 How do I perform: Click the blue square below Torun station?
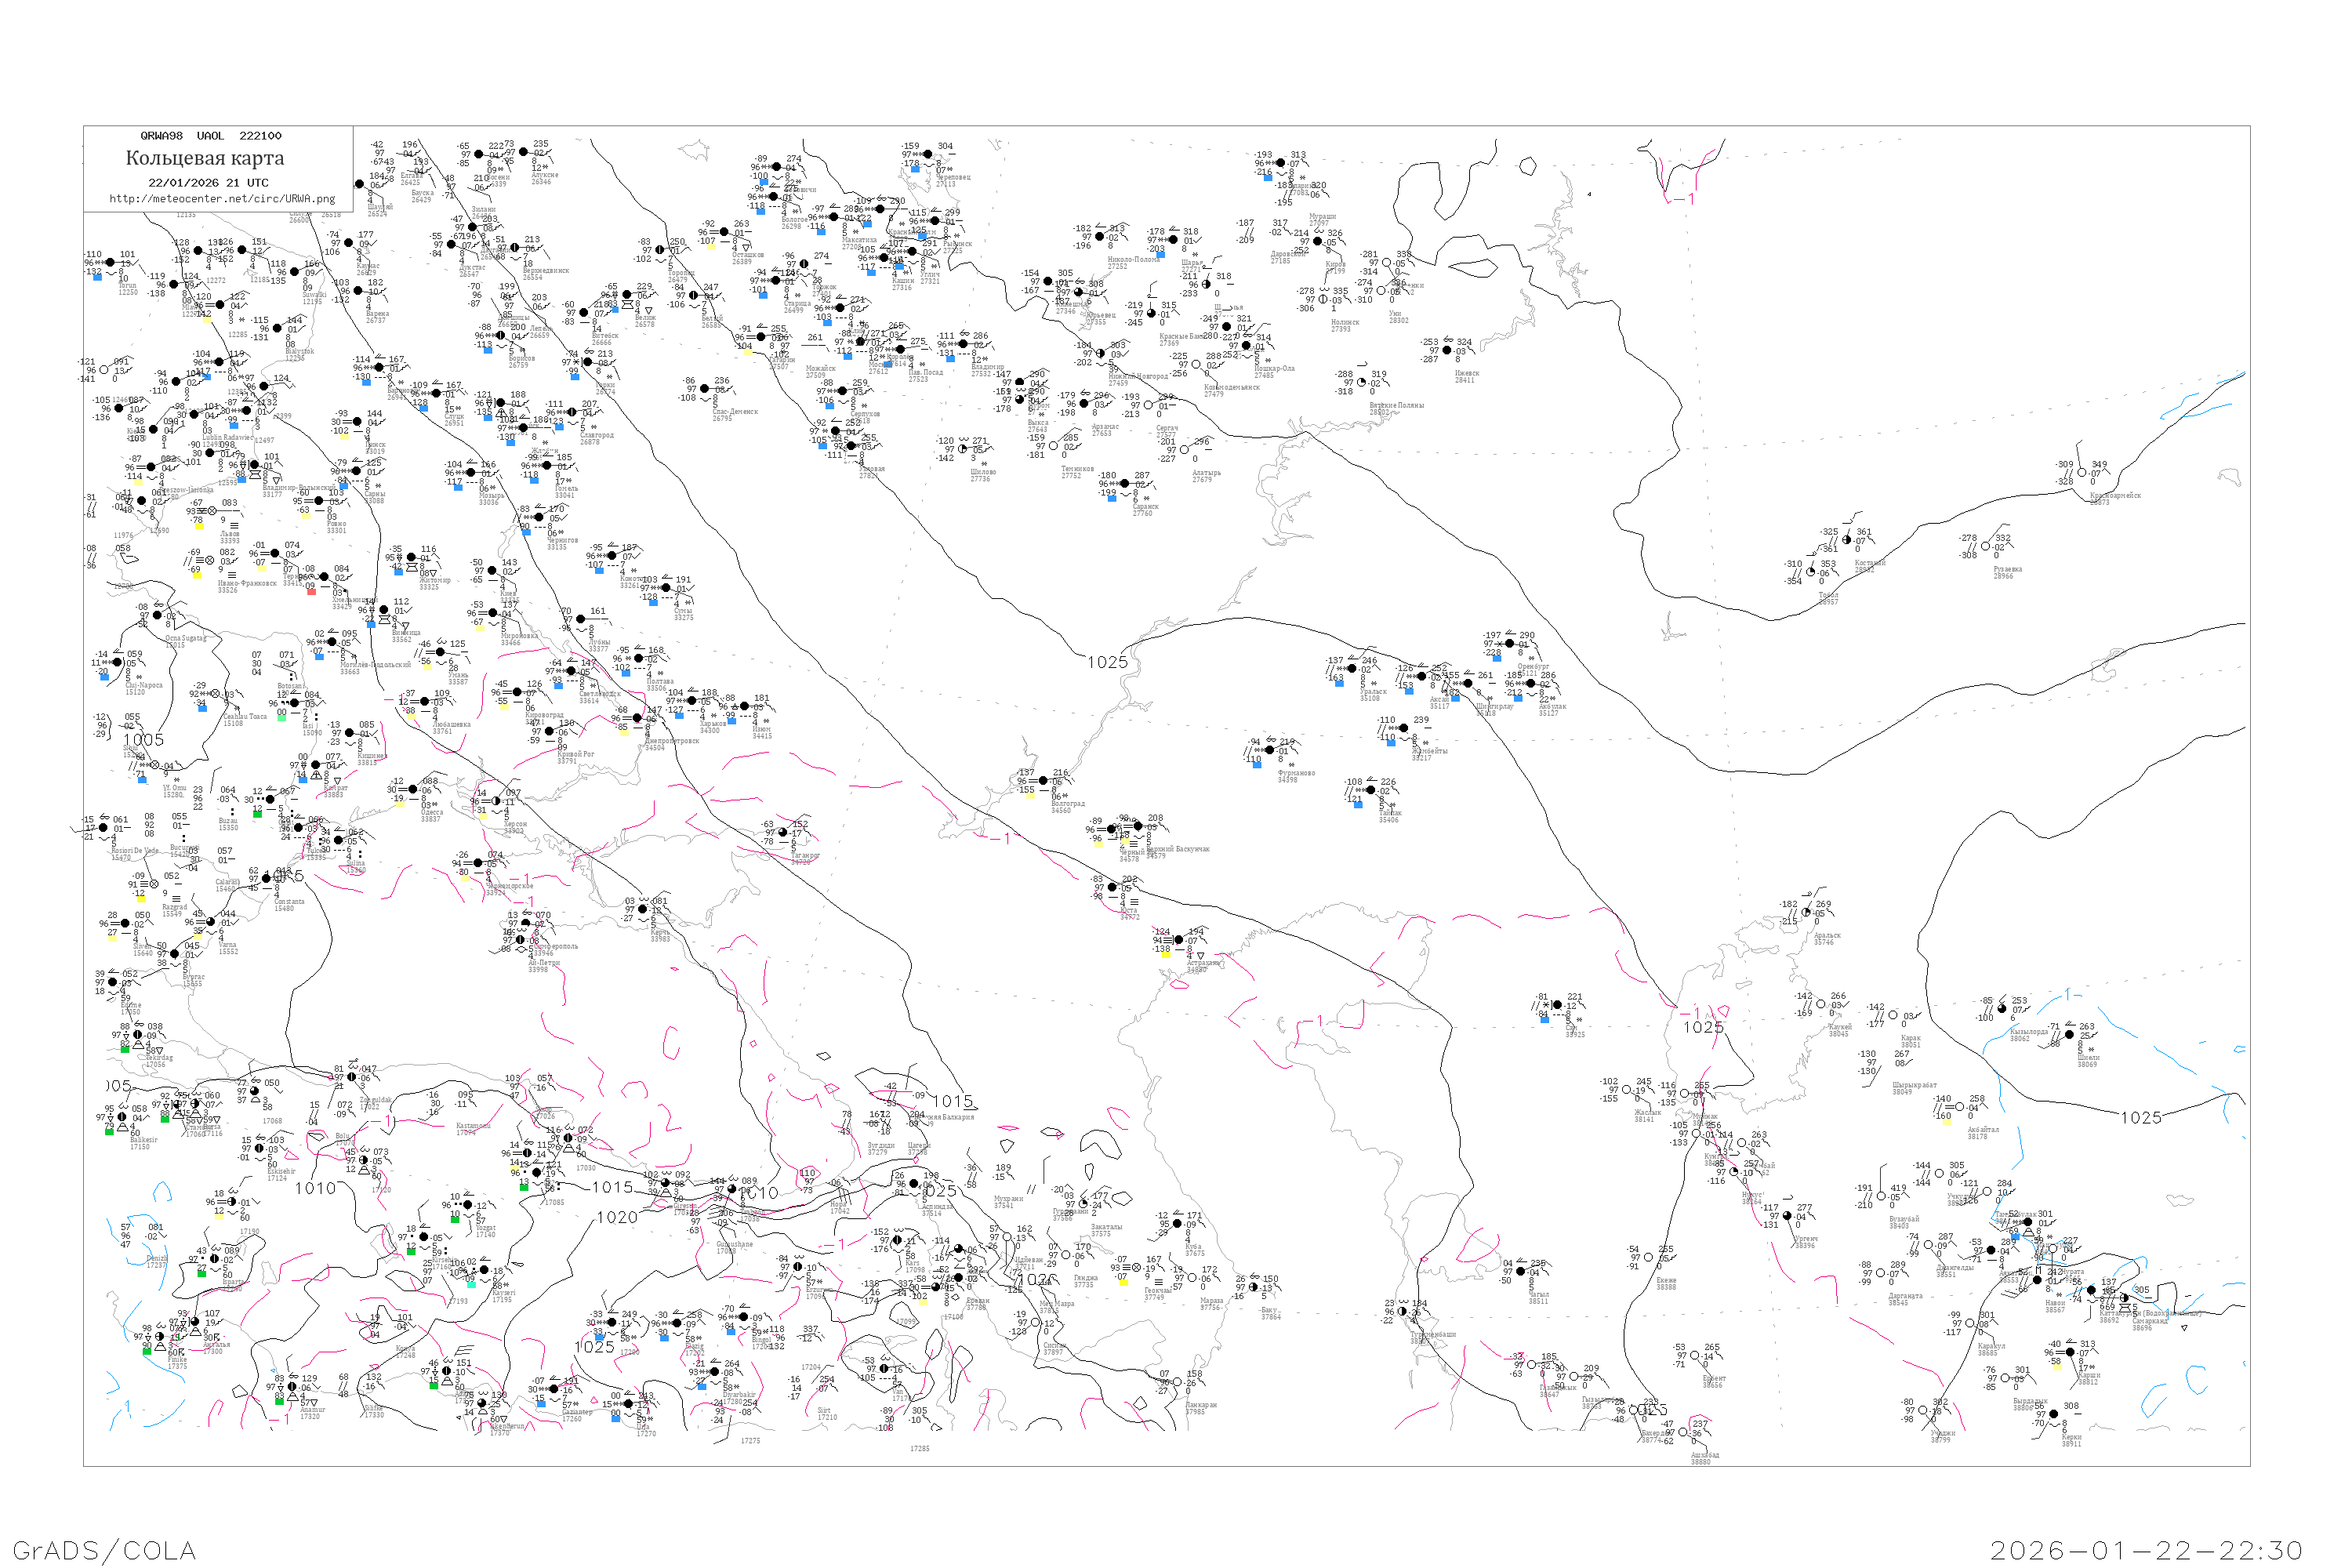[x=97, y=277]
